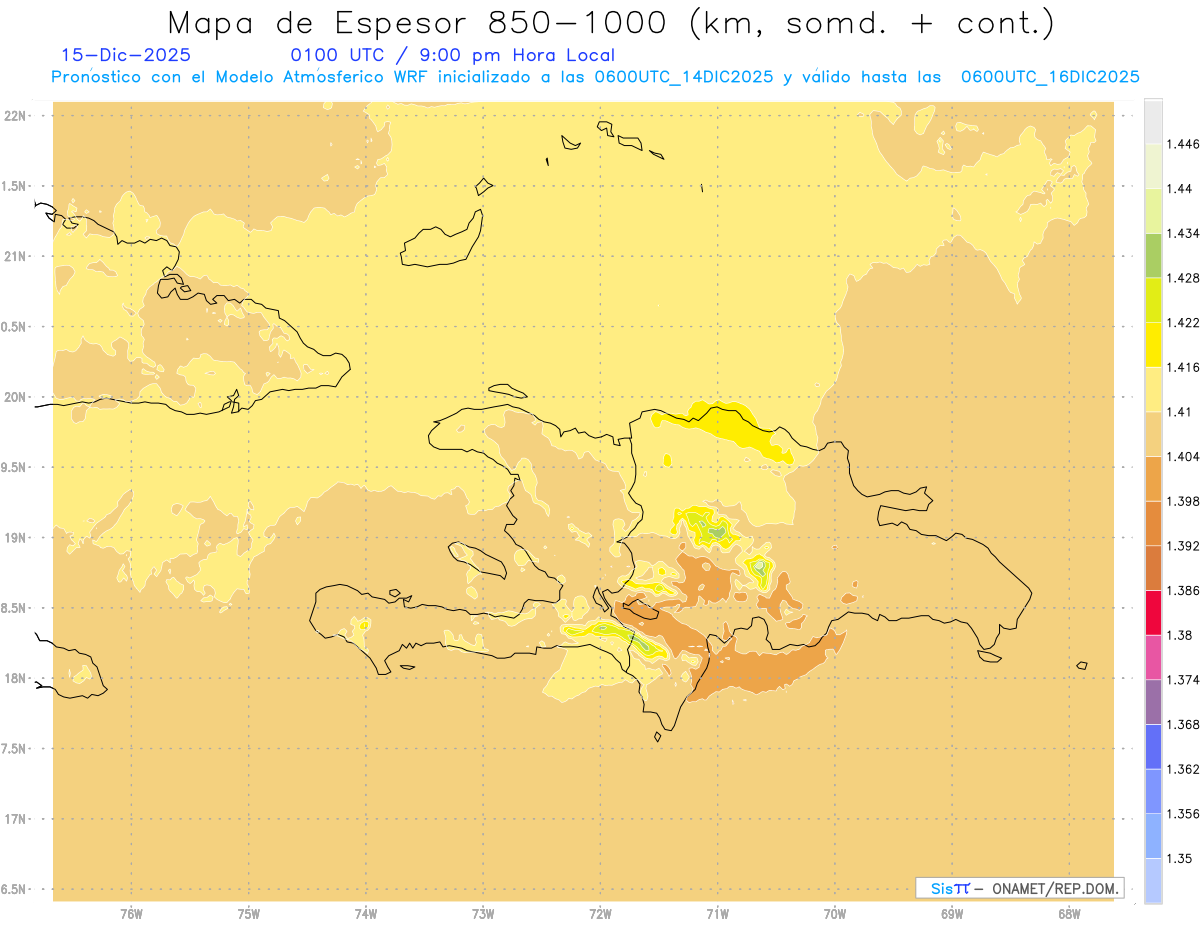Click the legend value "1.404"

pos(1183,457)
